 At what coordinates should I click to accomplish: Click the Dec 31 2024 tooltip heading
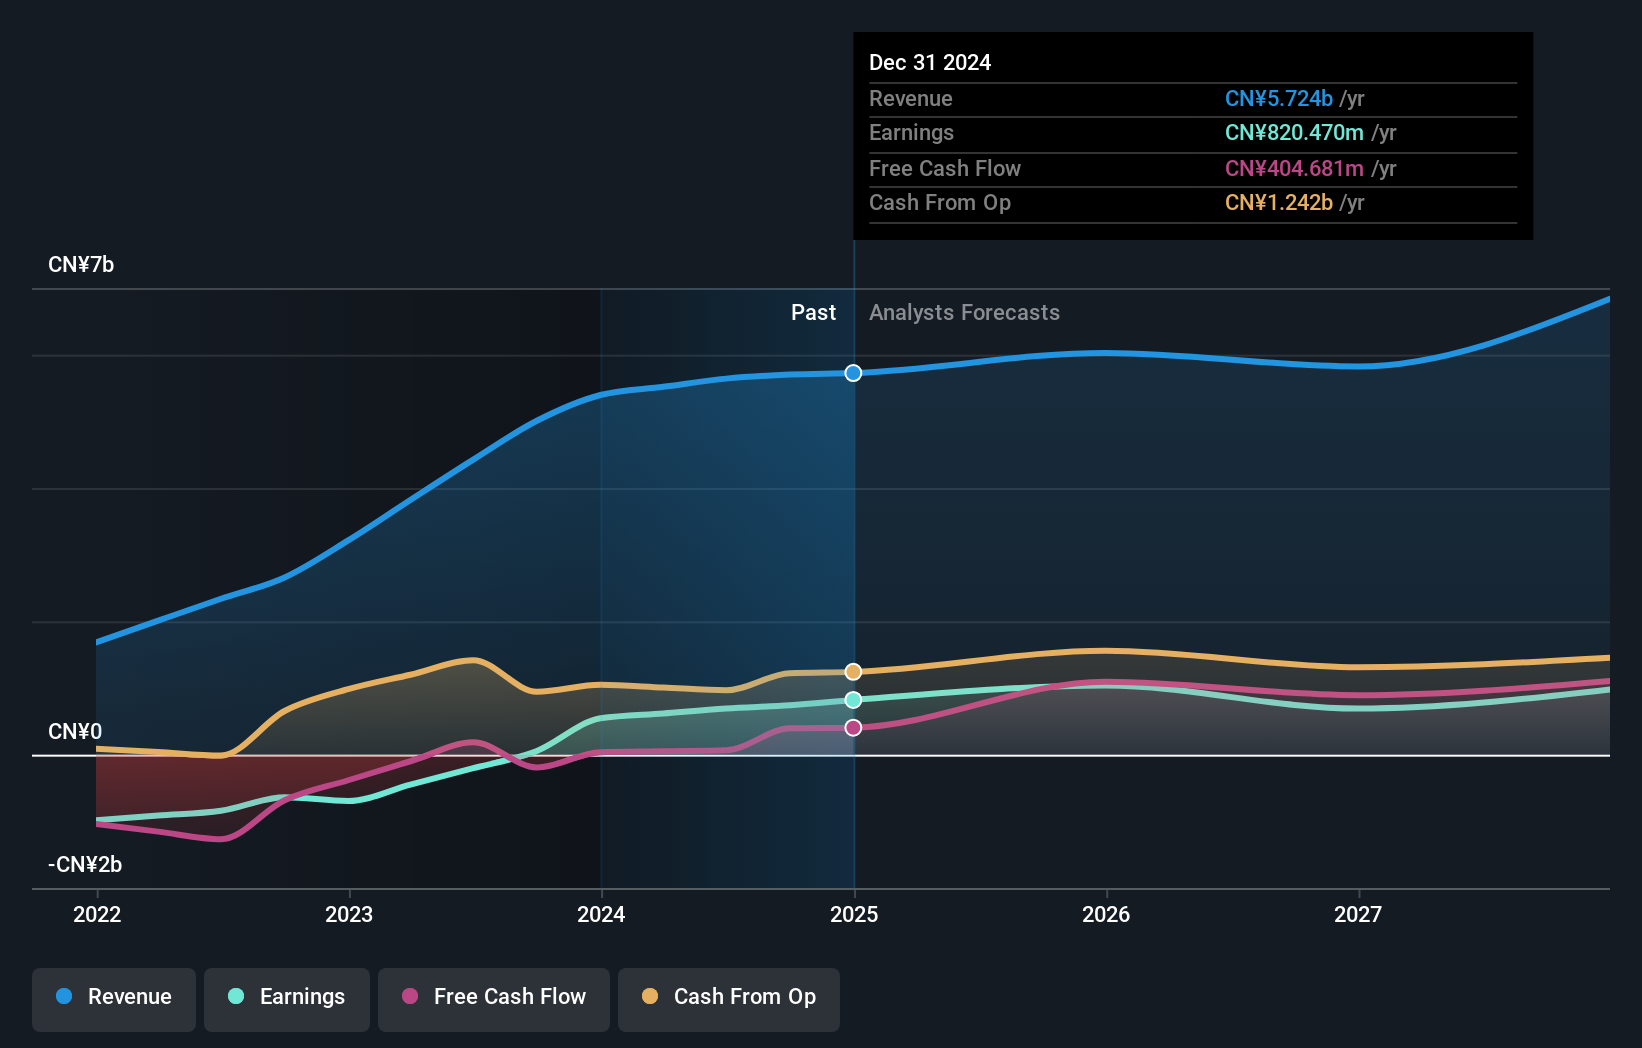(930, 63)
